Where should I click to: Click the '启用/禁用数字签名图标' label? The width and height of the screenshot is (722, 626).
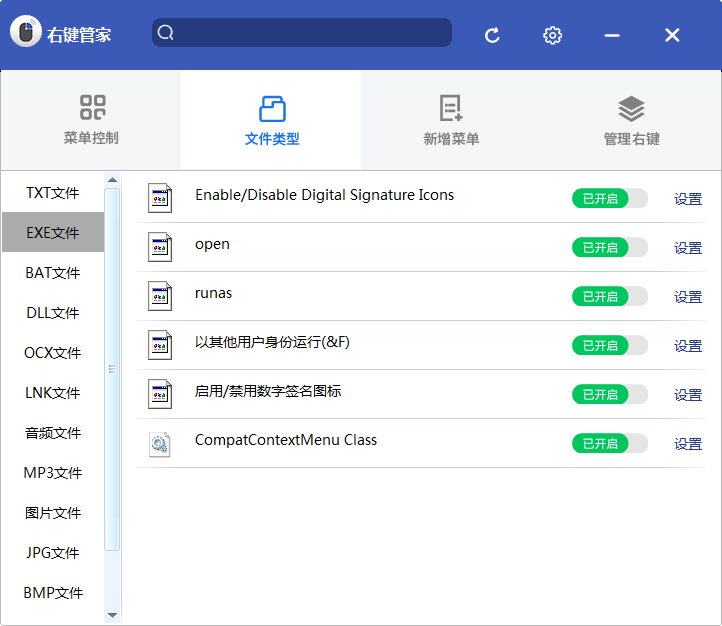pos(268,391)
